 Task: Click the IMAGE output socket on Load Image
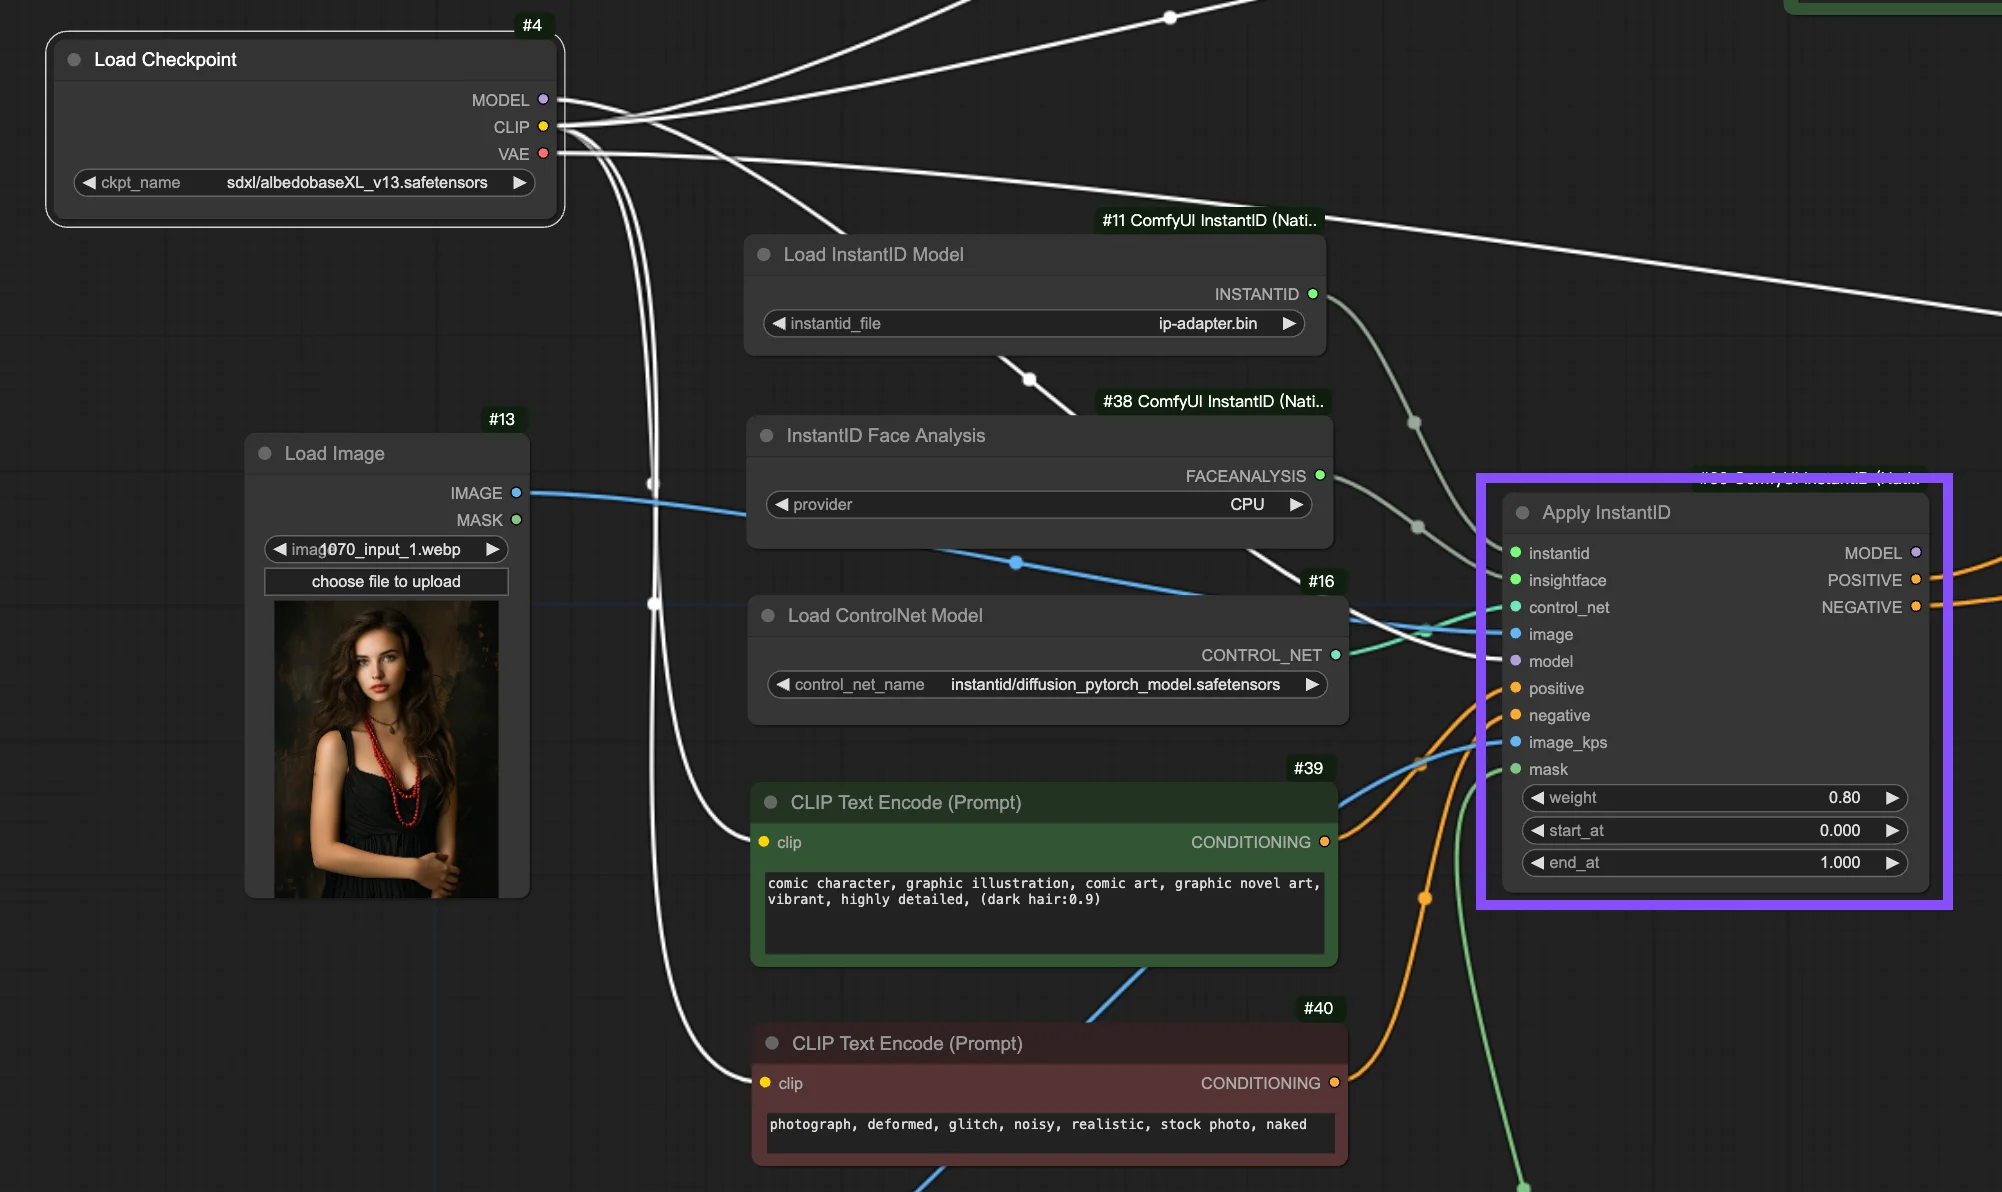pyautogui.click(x=516, y=493)
